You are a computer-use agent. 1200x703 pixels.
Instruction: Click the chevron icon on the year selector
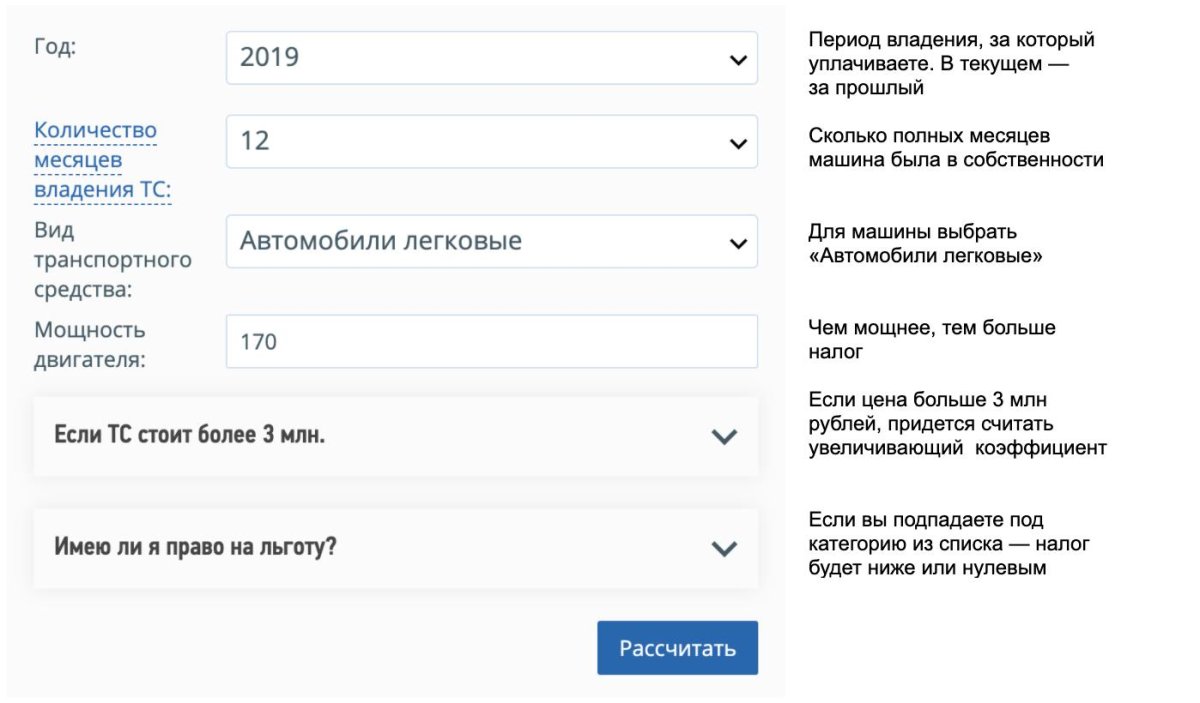(x=738, y=59)
